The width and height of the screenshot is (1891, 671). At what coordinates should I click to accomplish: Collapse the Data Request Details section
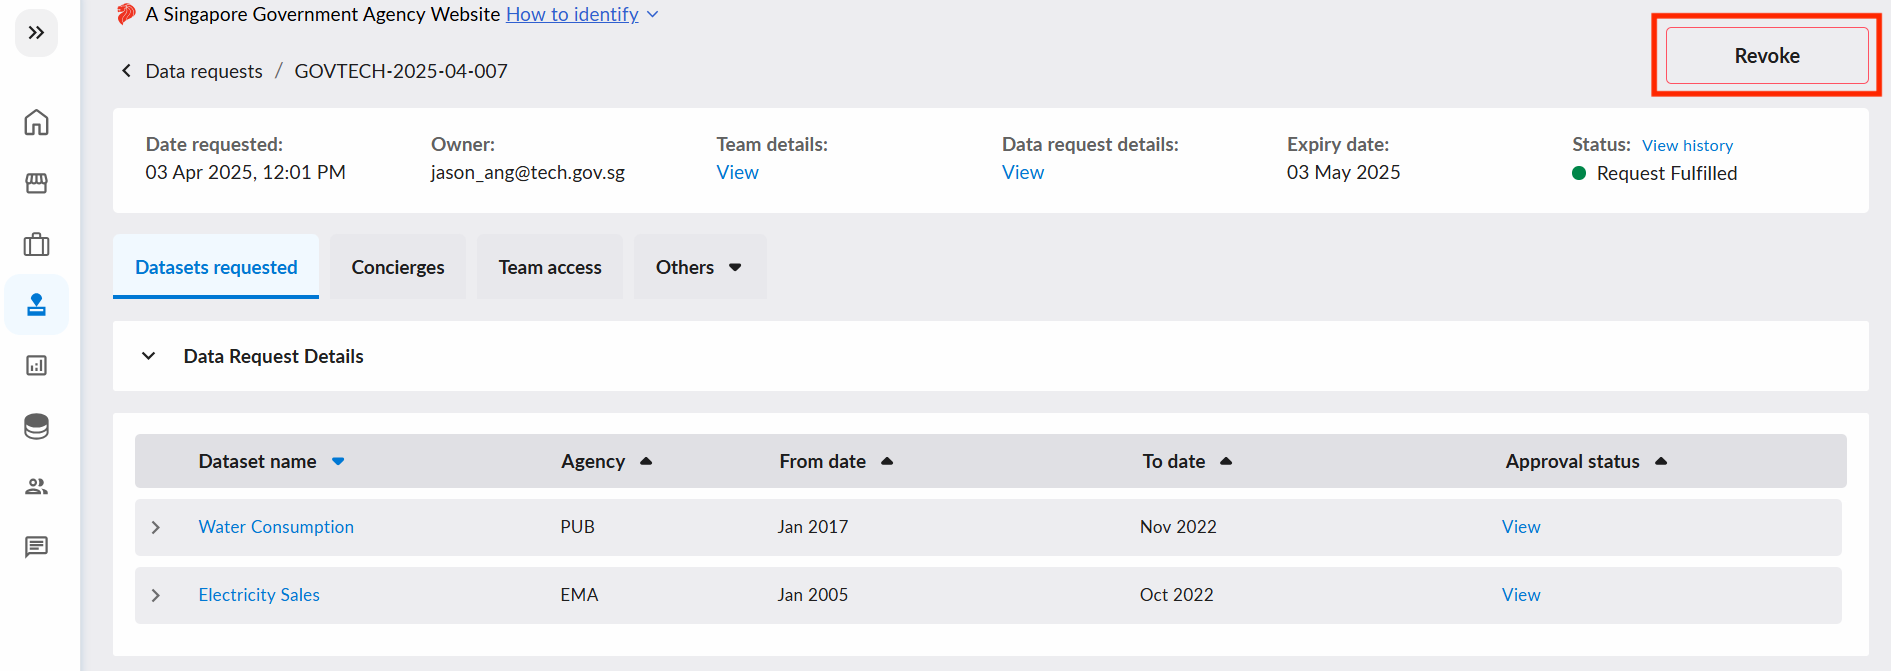pyautogui.click(x=149, y=356)
